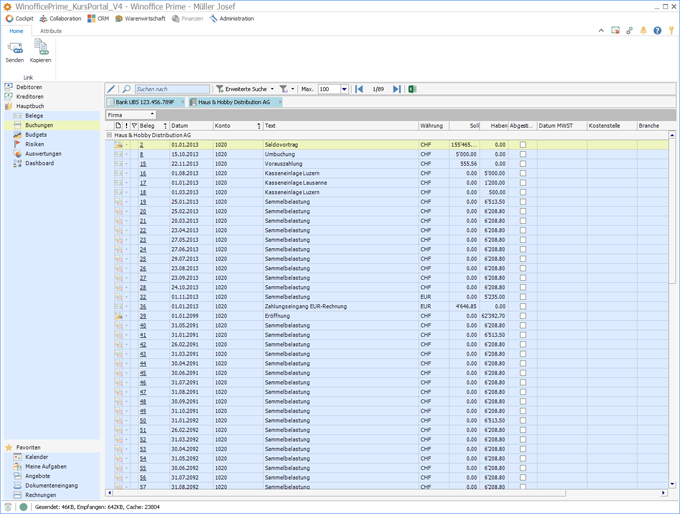Click the magnifier search icon
Screen dimensions: 680x514
pos(127,89)
